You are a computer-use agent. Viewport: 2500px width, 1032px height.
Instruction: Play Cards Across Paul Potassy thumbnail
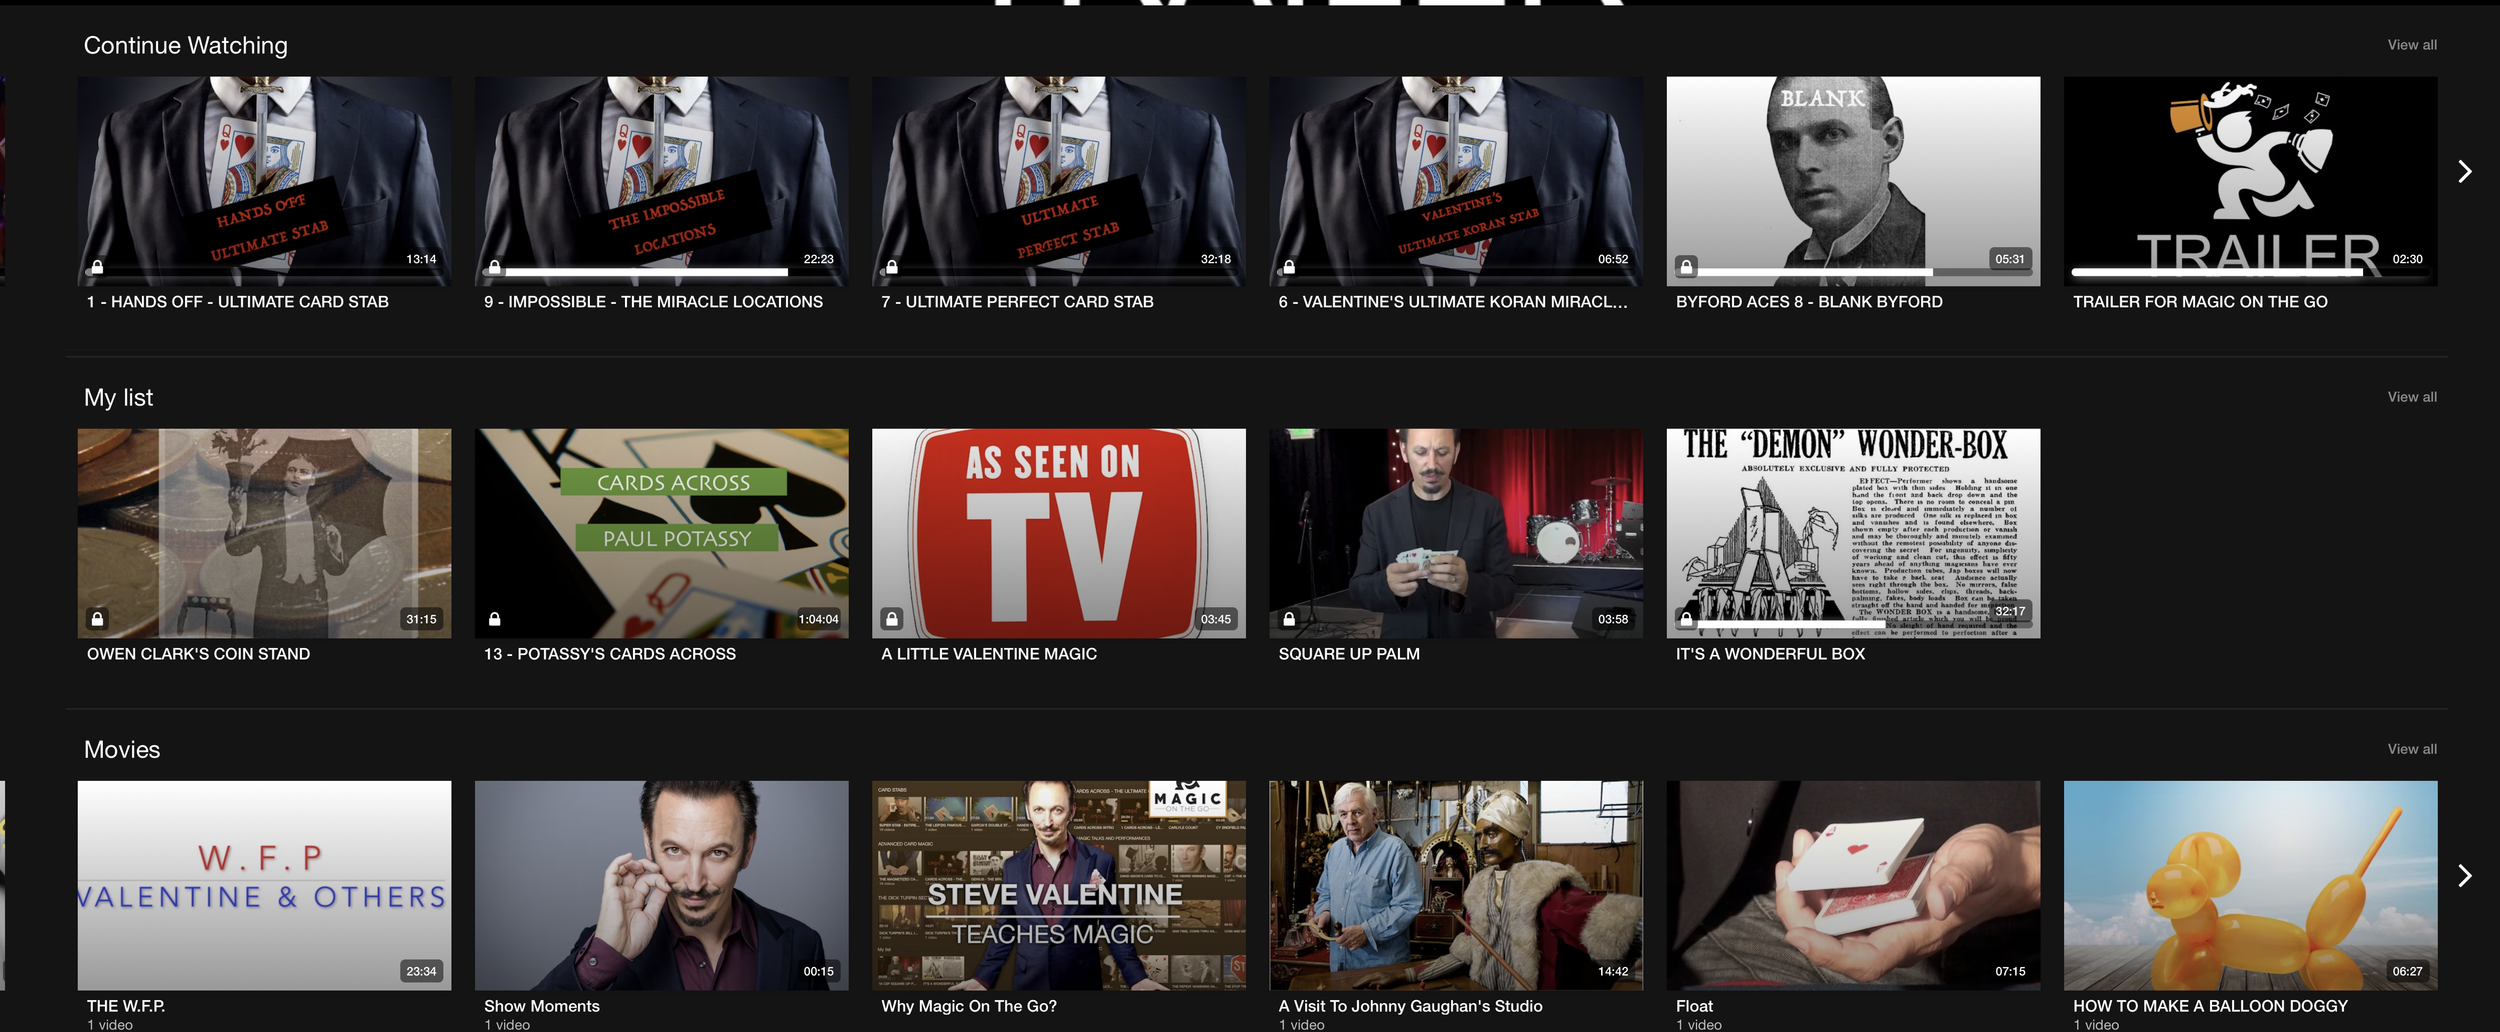point(661,533)
